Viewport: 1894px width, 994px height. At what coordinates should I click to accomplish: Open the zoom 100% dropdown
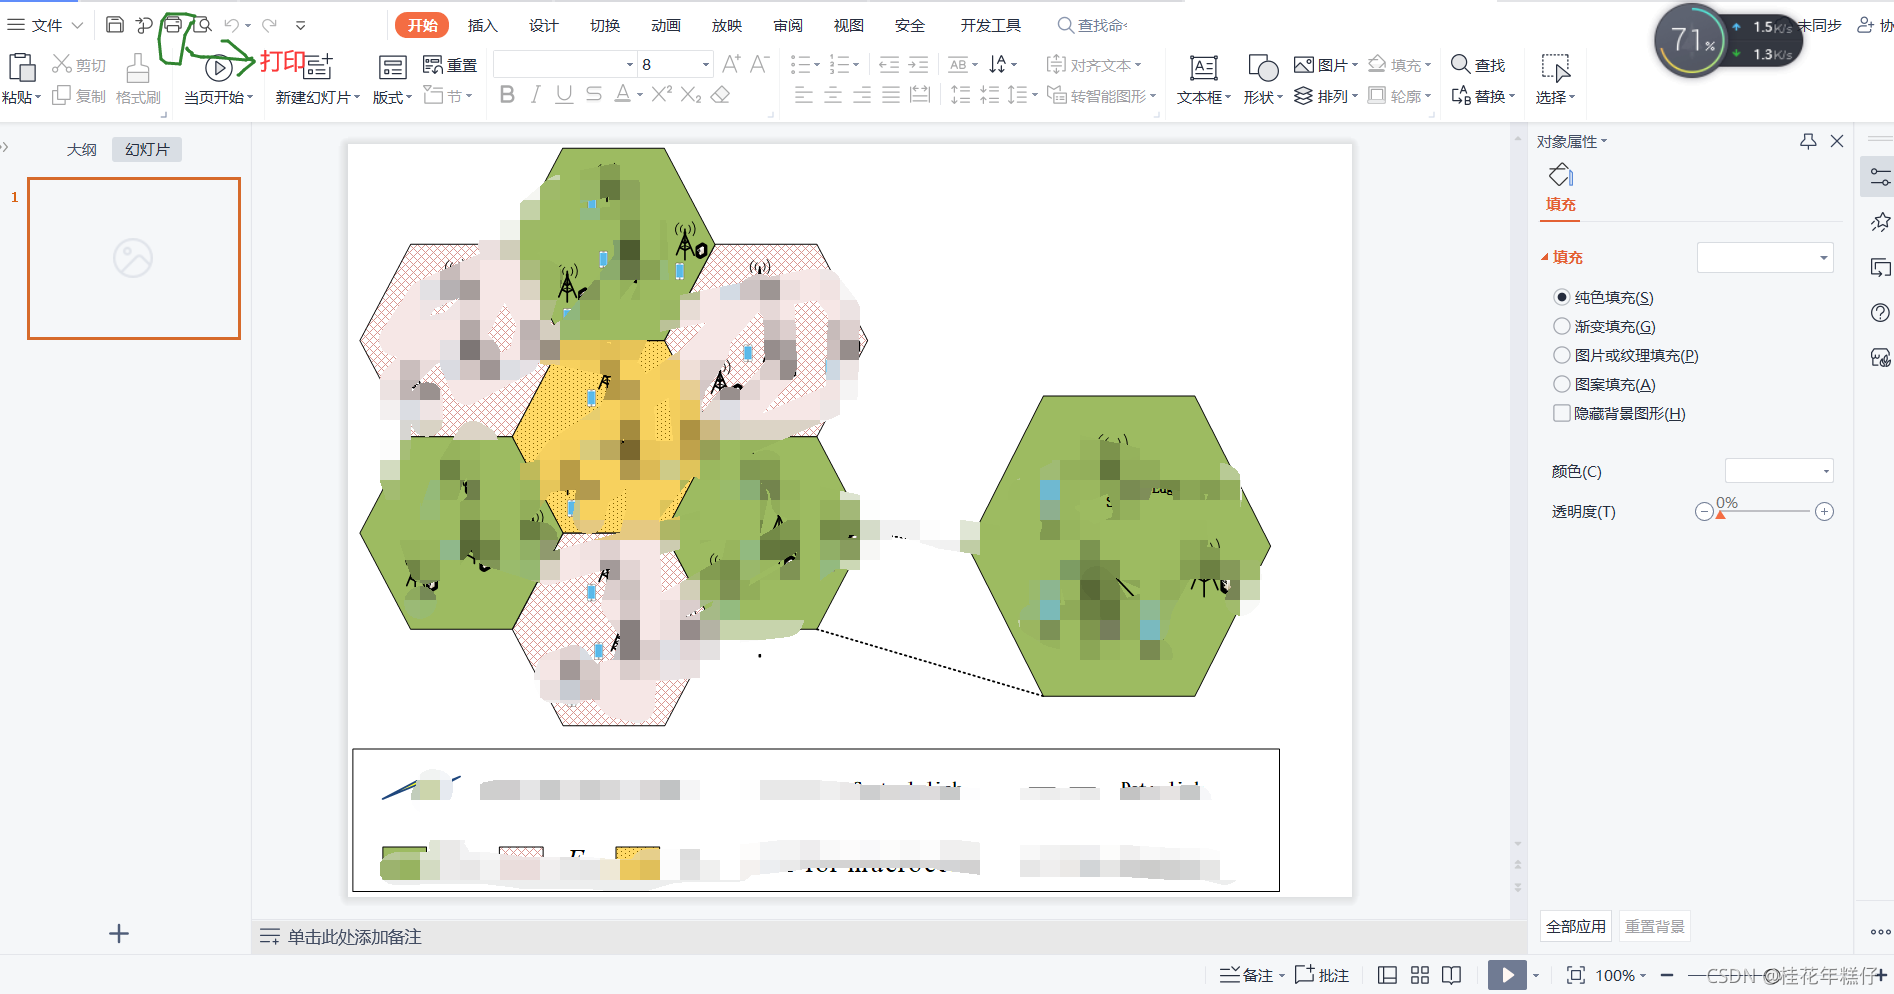tap(1621, 975)
